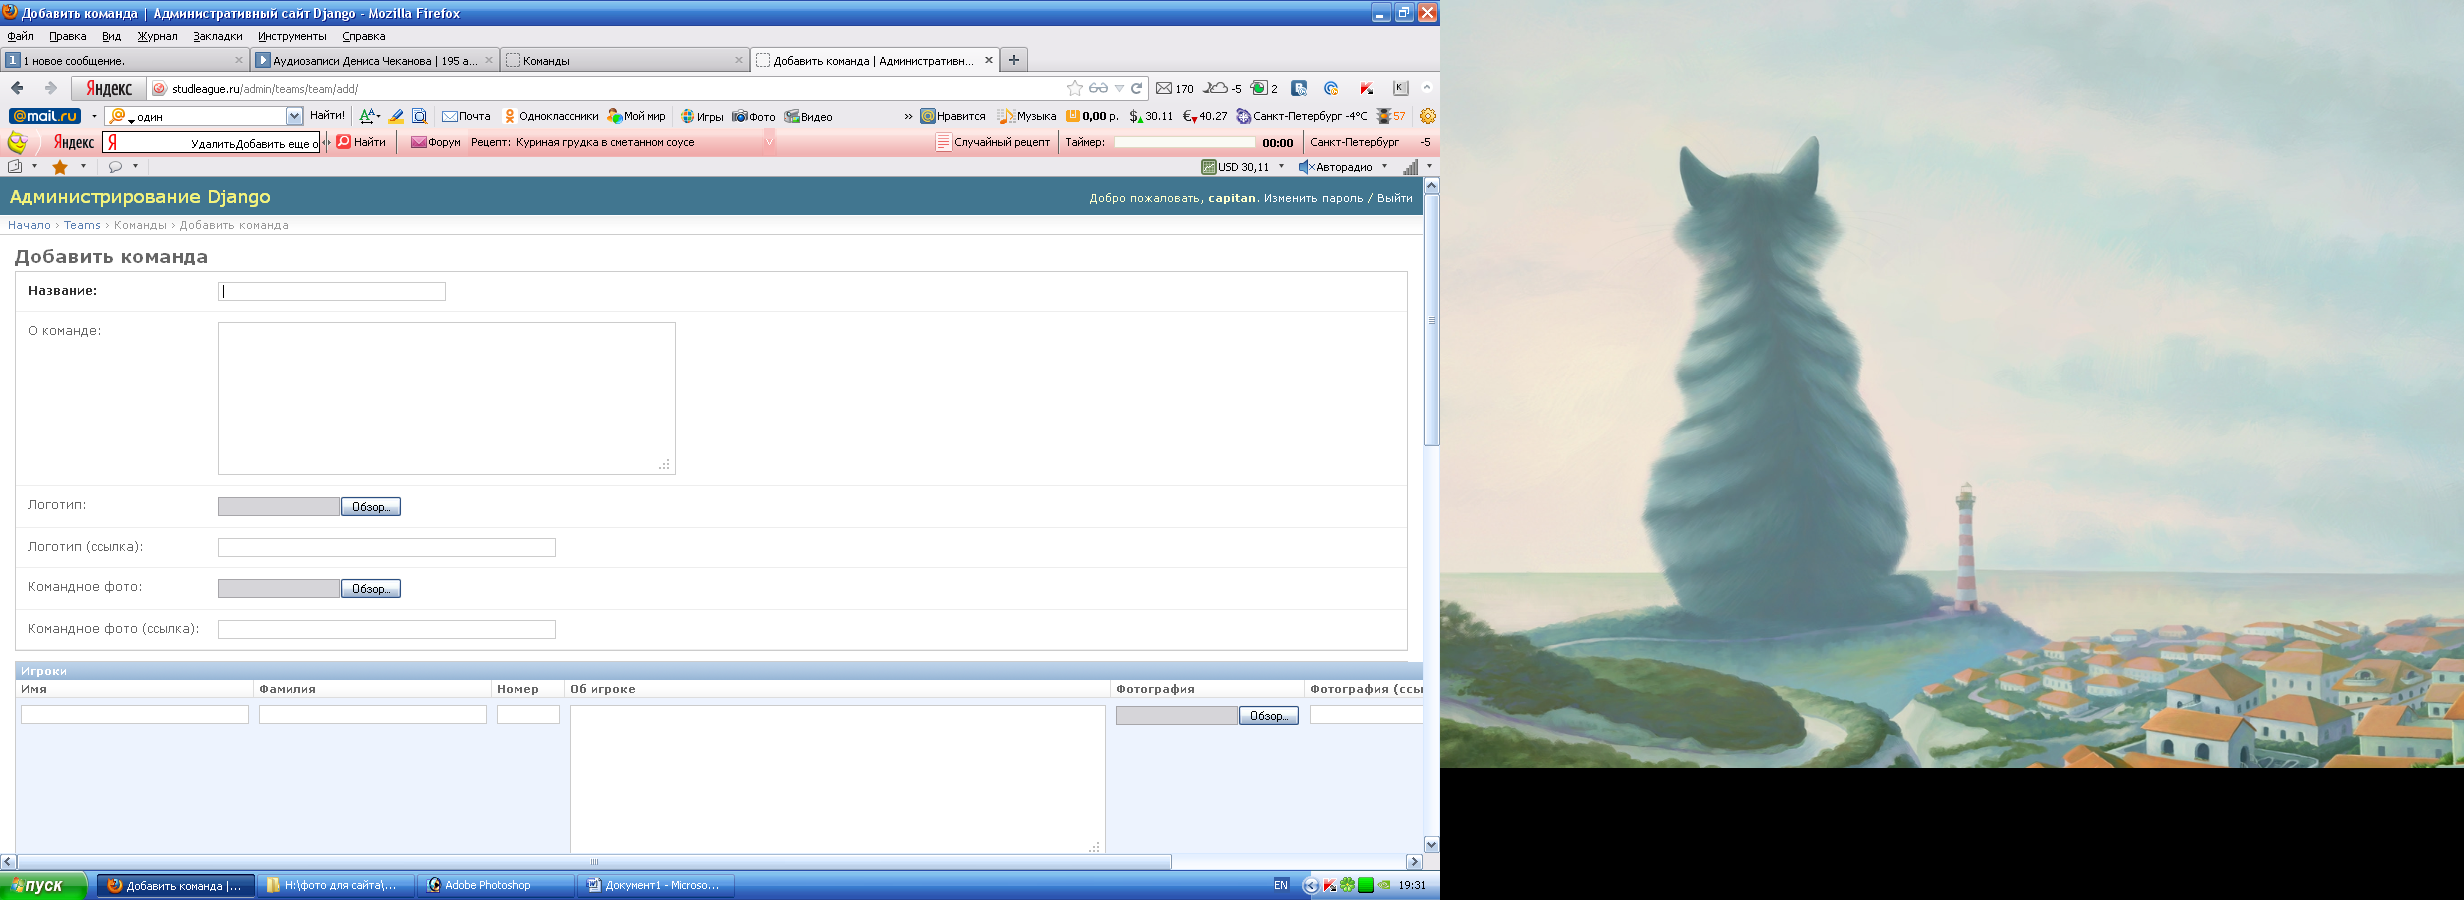Open the Закладки menu
The width and height of the screenshot is (2464, 900).
217,36
